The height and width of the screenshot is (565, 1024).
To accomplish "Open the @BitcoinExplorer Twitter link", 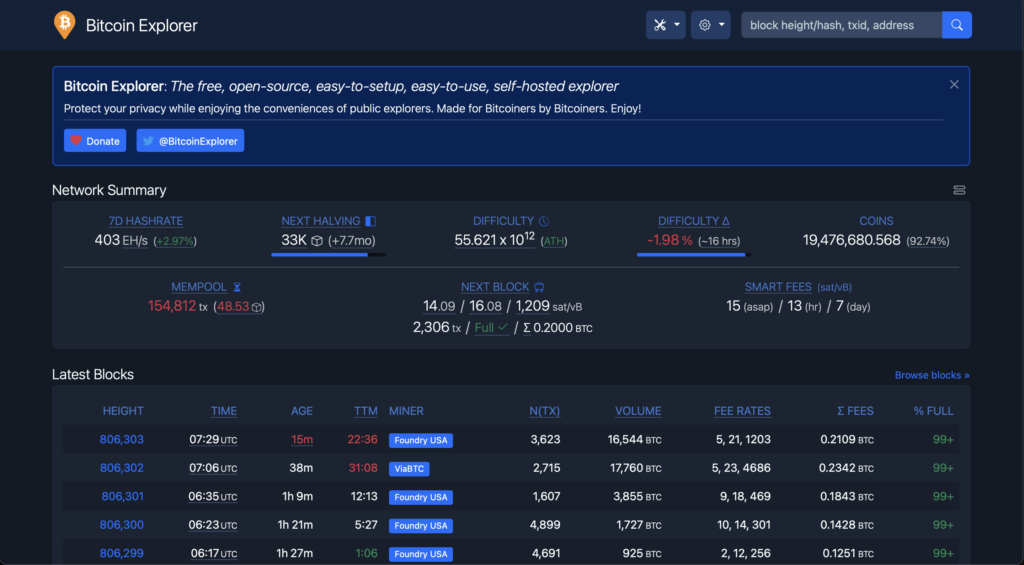I will pyautogui.click(x=190, y=140).
